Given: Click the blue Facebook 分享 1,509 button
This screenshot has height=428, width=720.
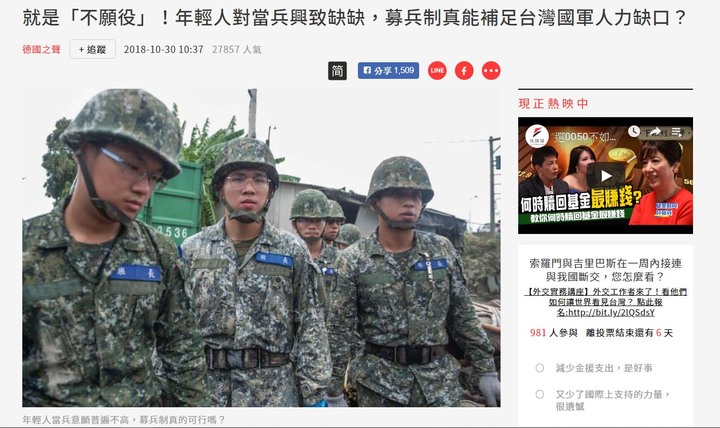Looking at the screenshot, I should point(388,71).
